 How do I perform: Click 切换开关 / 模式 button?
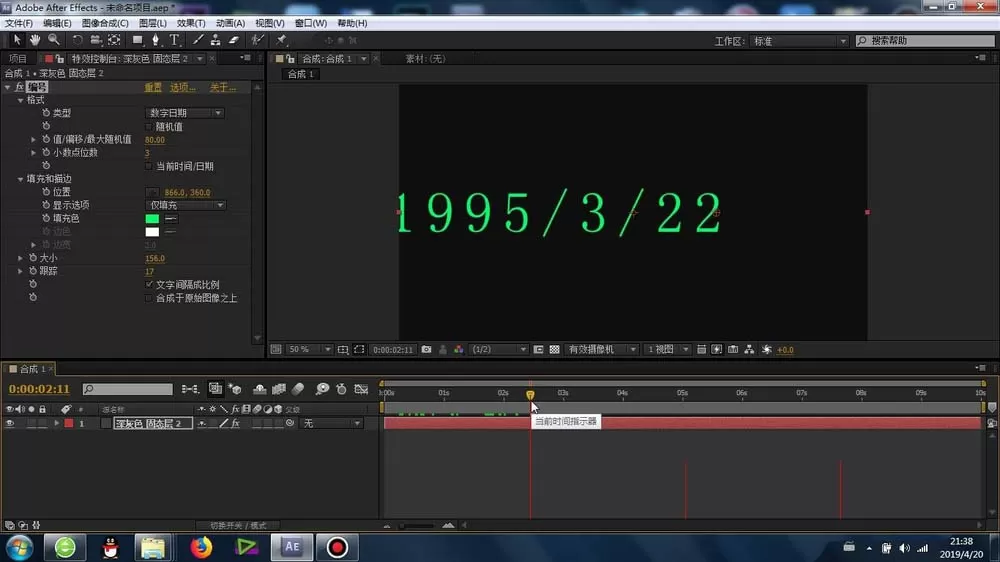tap(239, 526)
